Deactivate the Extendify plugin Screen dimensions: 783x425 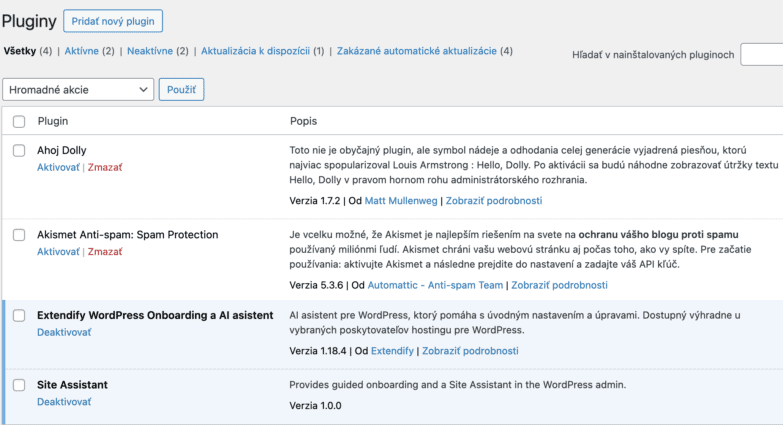pyautogui.click(x=64, y=332)
